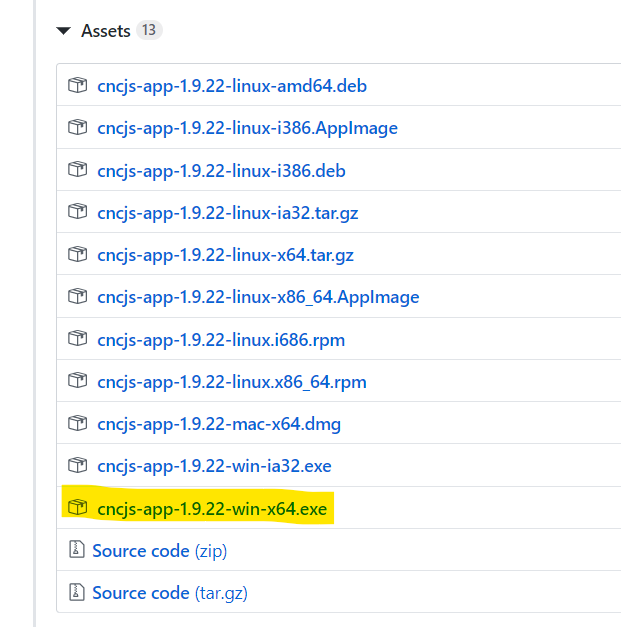Click the package icon beside linux-i386.AppImage
Viewport: 621px width, 627px height.
[77, 128]
